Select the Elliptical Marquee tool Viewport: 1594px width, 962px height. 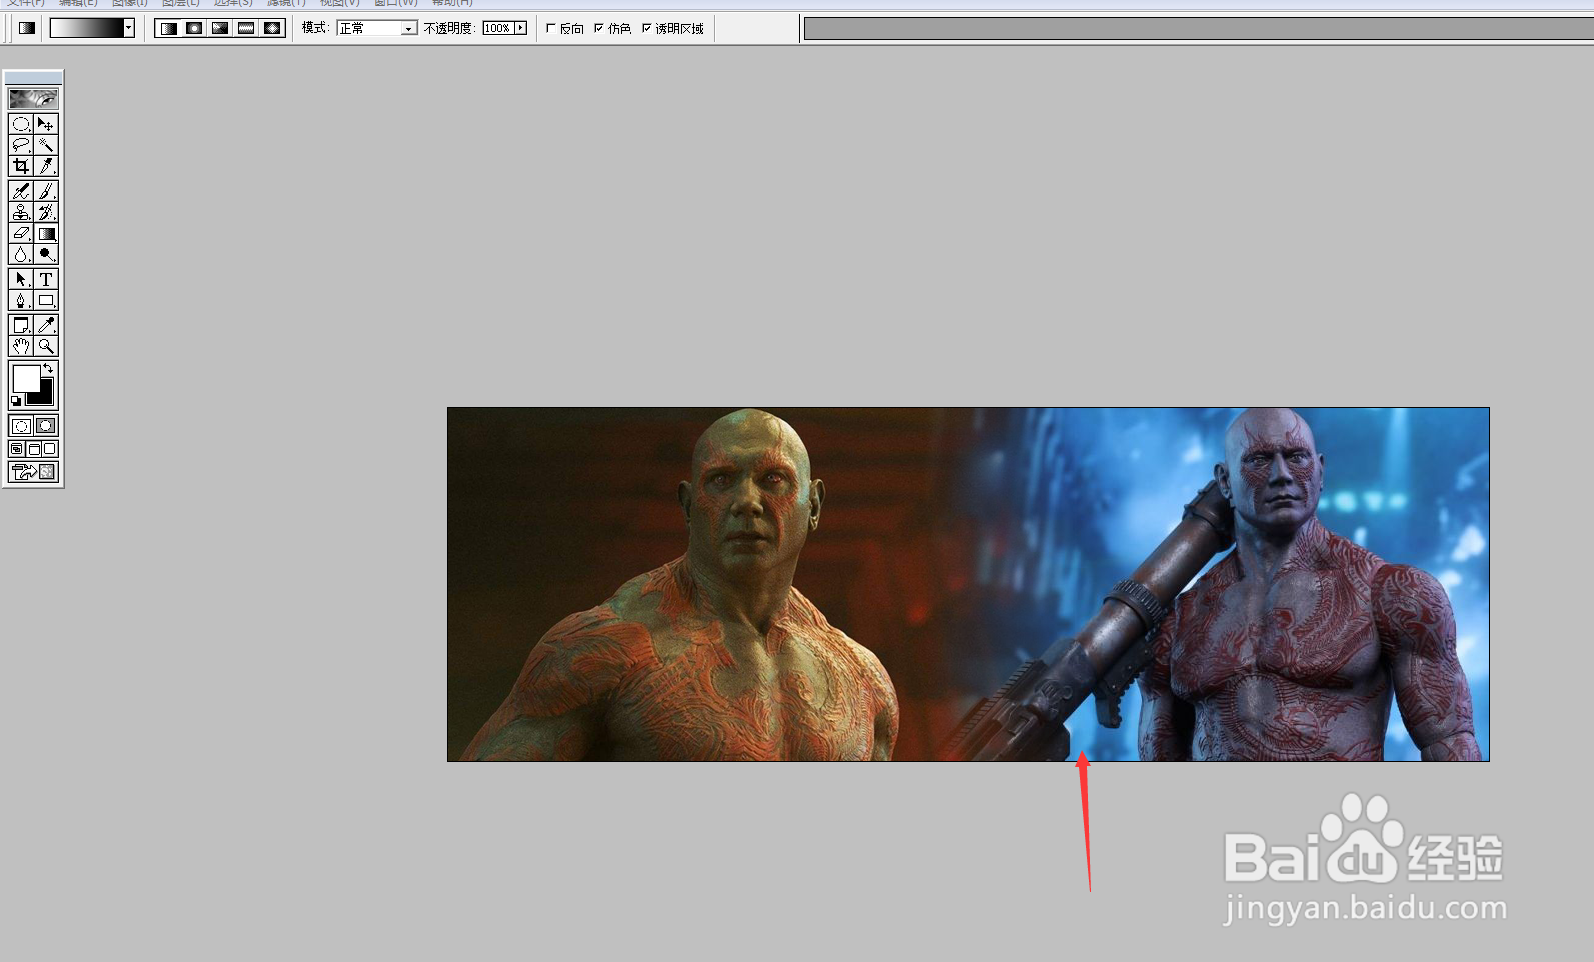21,124
